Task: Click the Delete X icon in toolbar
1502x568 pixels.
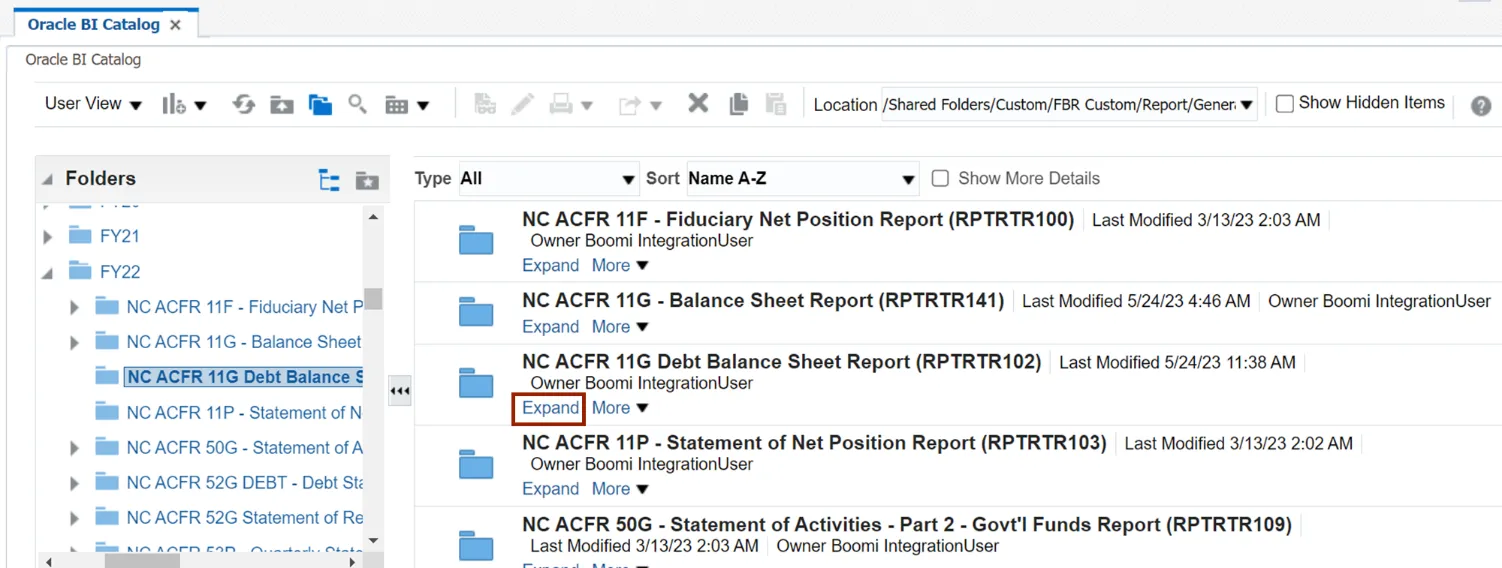Action: [x=698, y=103]
